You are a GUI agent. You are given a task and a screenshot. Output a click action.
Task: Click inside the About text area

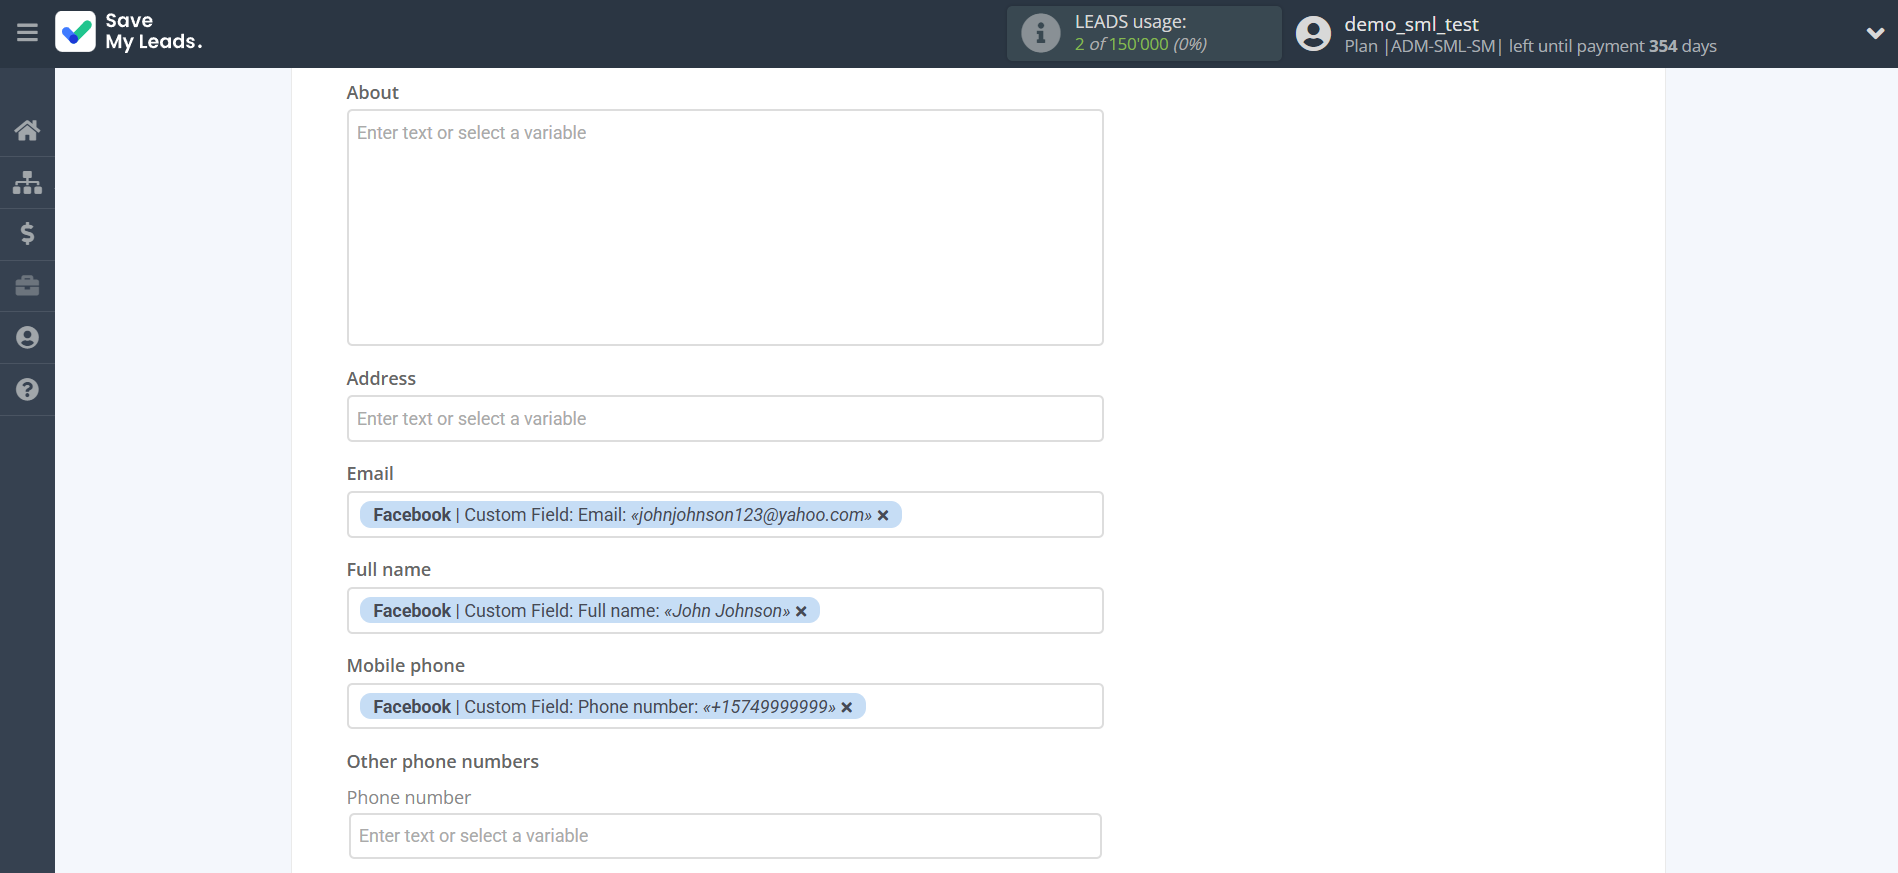(724, 228)
